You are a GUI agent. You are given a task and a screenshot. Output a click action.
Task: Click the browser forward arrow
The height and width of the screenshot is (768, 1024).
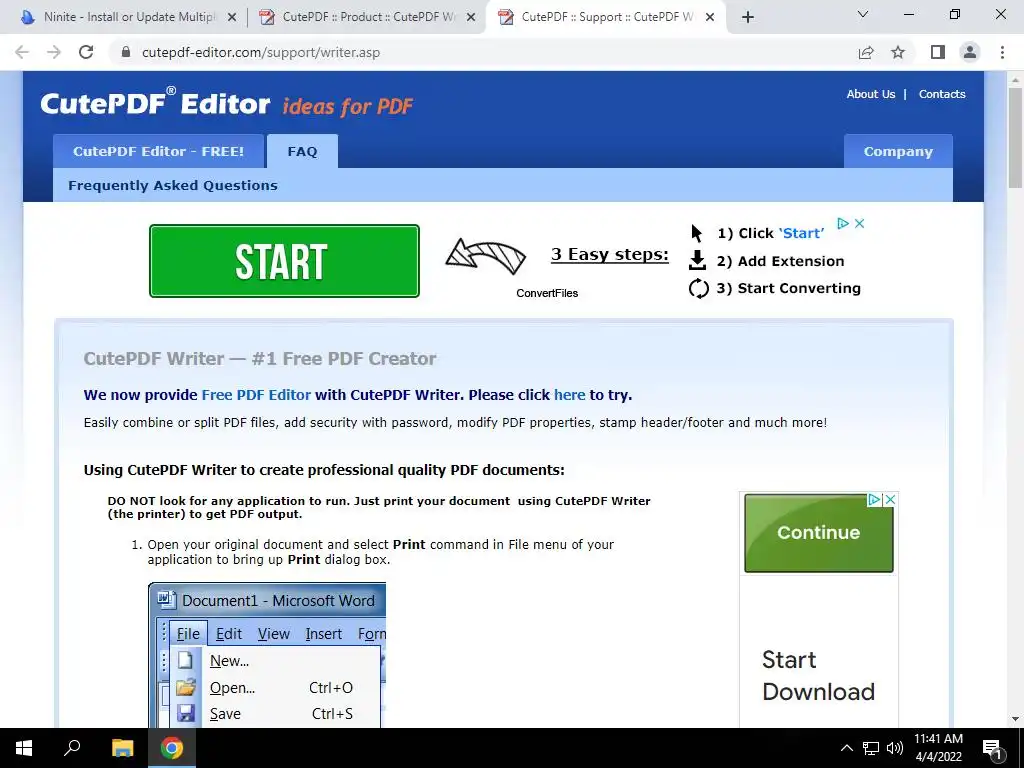coord(54,52)
